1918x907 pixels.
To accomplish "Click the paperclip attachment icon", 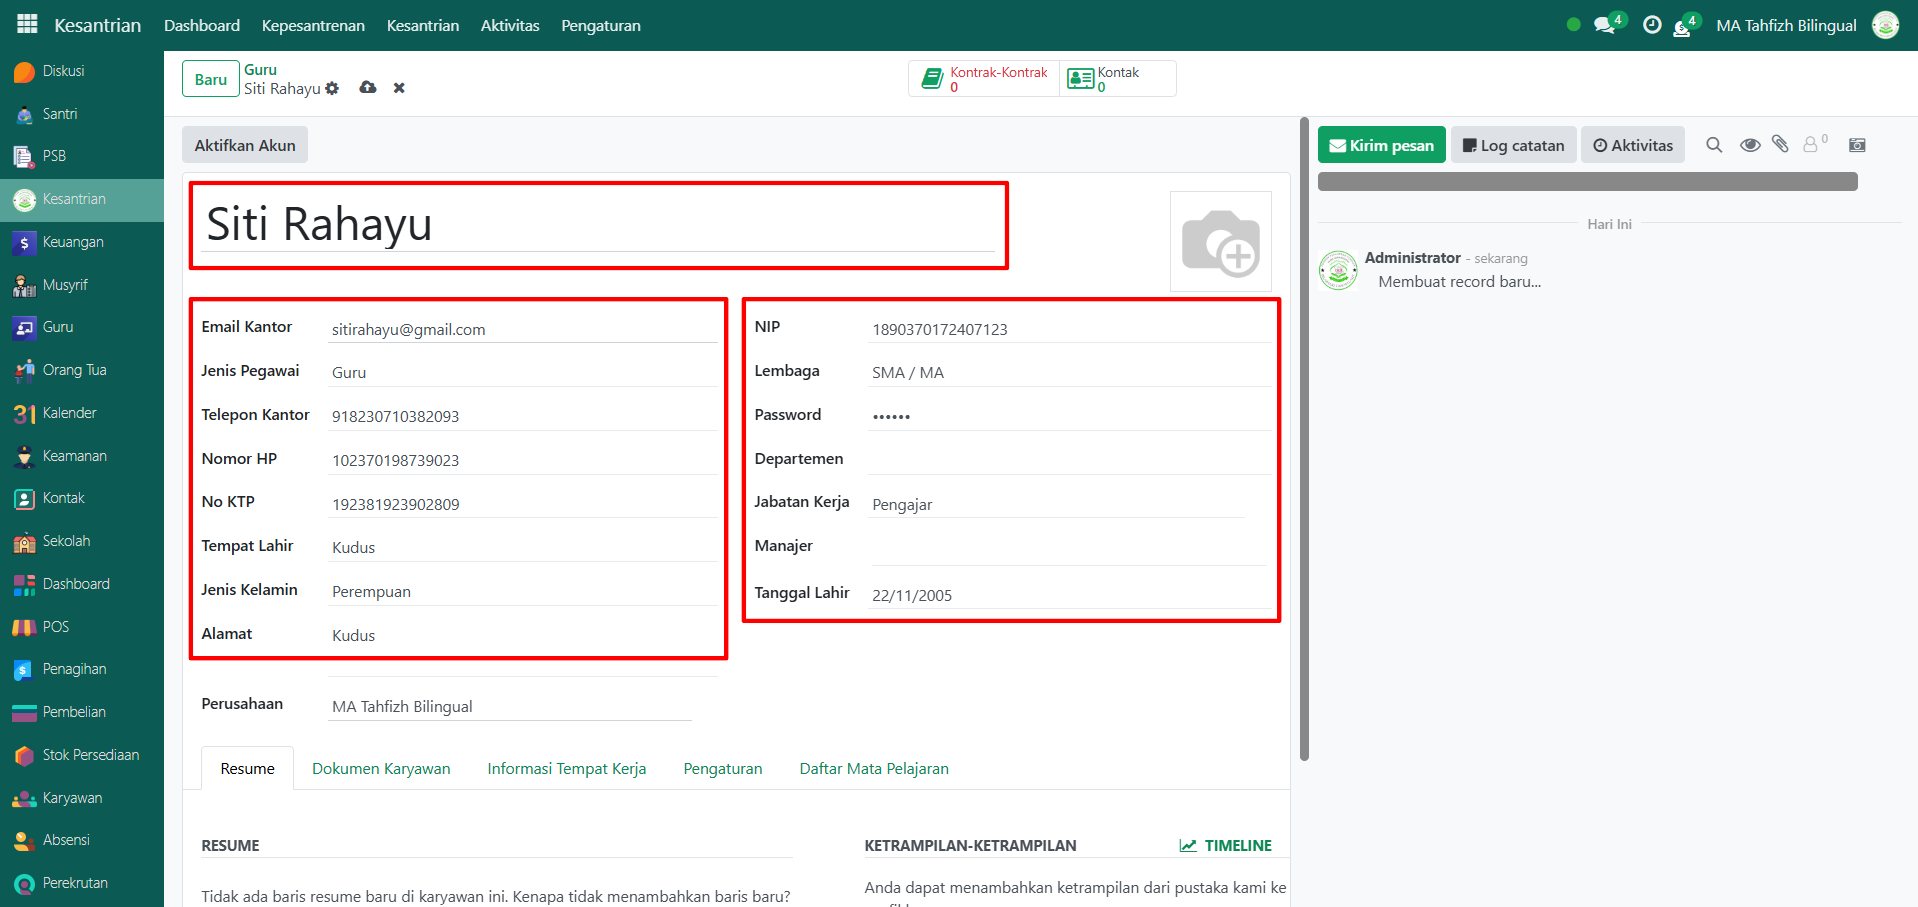I will pos(1780,145).
